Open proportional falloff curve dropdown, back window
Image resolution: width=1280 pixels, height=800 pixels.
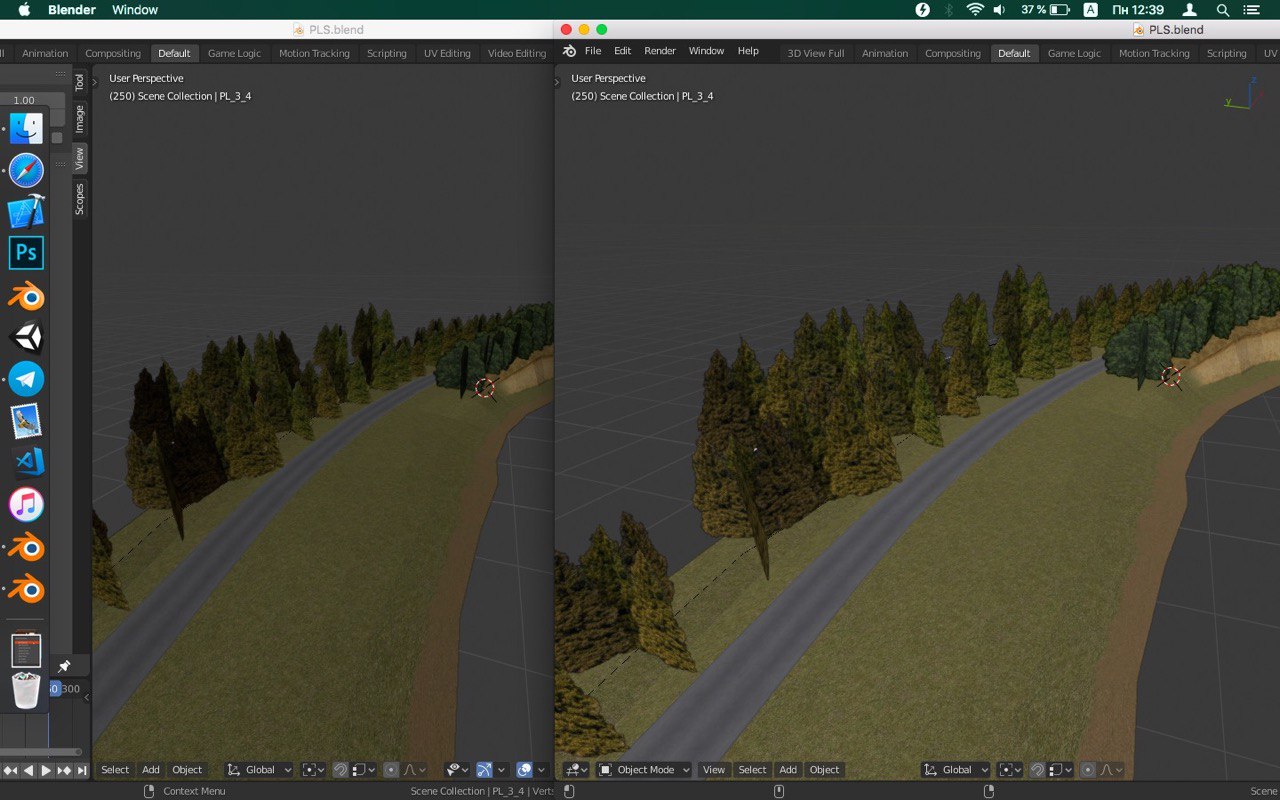coord(415,770)
